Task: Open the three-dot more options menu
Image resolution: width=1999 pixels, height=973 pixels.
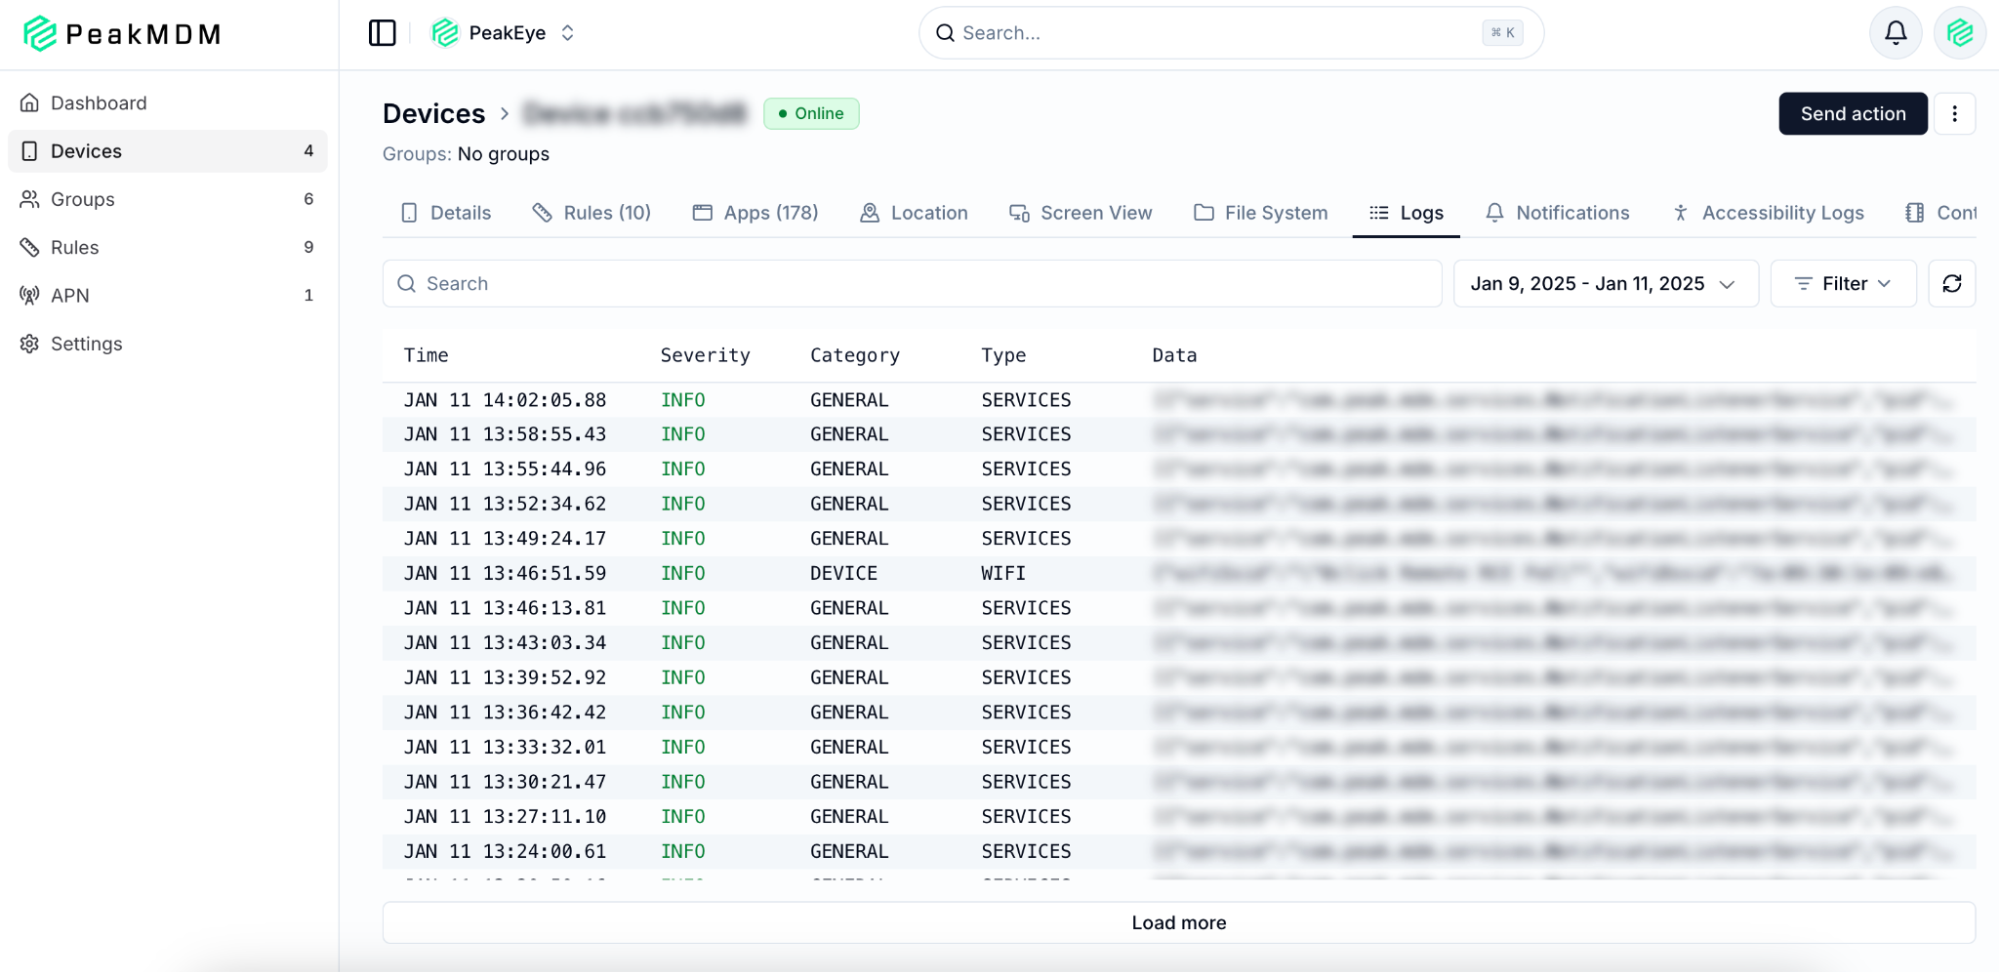Action: point(1954,114)
